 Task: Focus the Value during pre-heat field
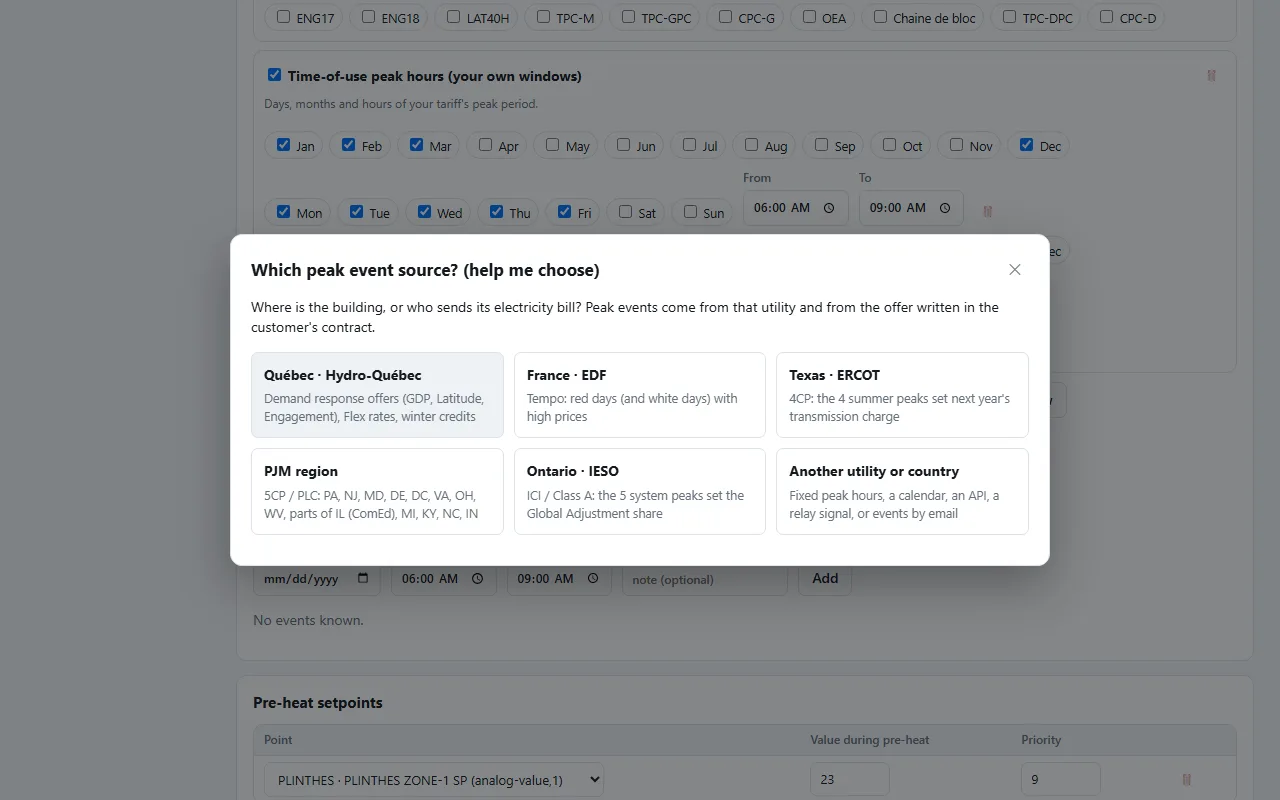pos(850,780)
